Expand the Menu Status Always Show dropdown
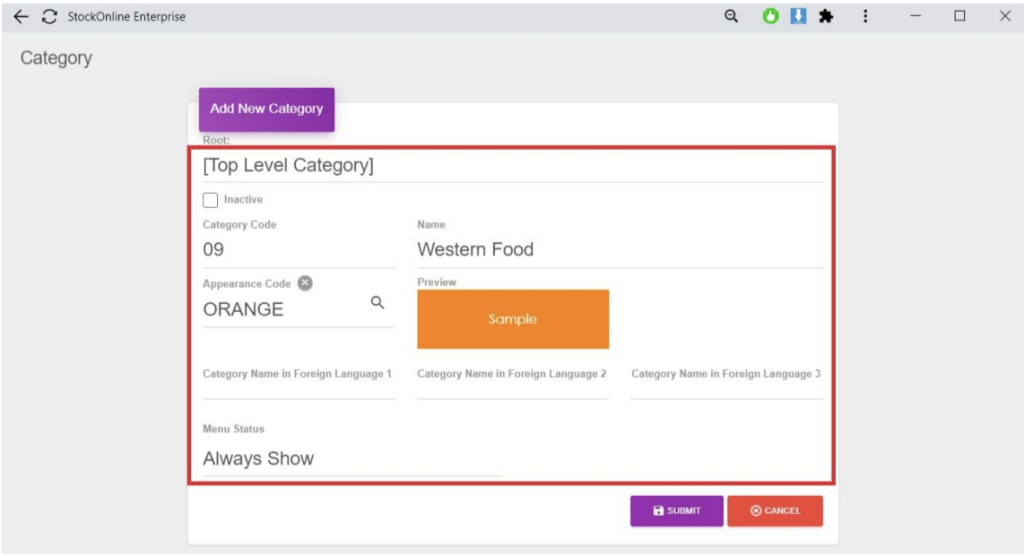Viewport: 1024px width, 556px height. (x=351, y=459)
